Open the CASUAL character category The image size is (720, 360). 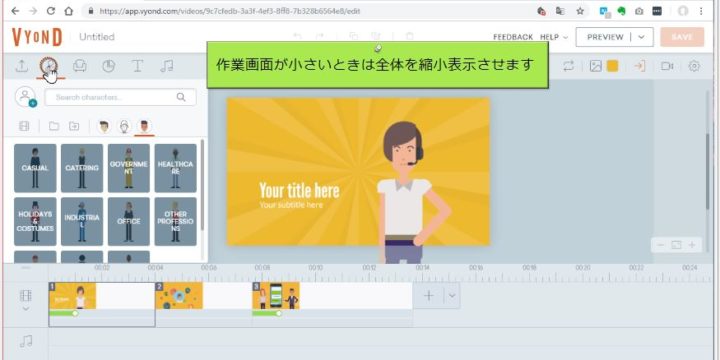35,168
